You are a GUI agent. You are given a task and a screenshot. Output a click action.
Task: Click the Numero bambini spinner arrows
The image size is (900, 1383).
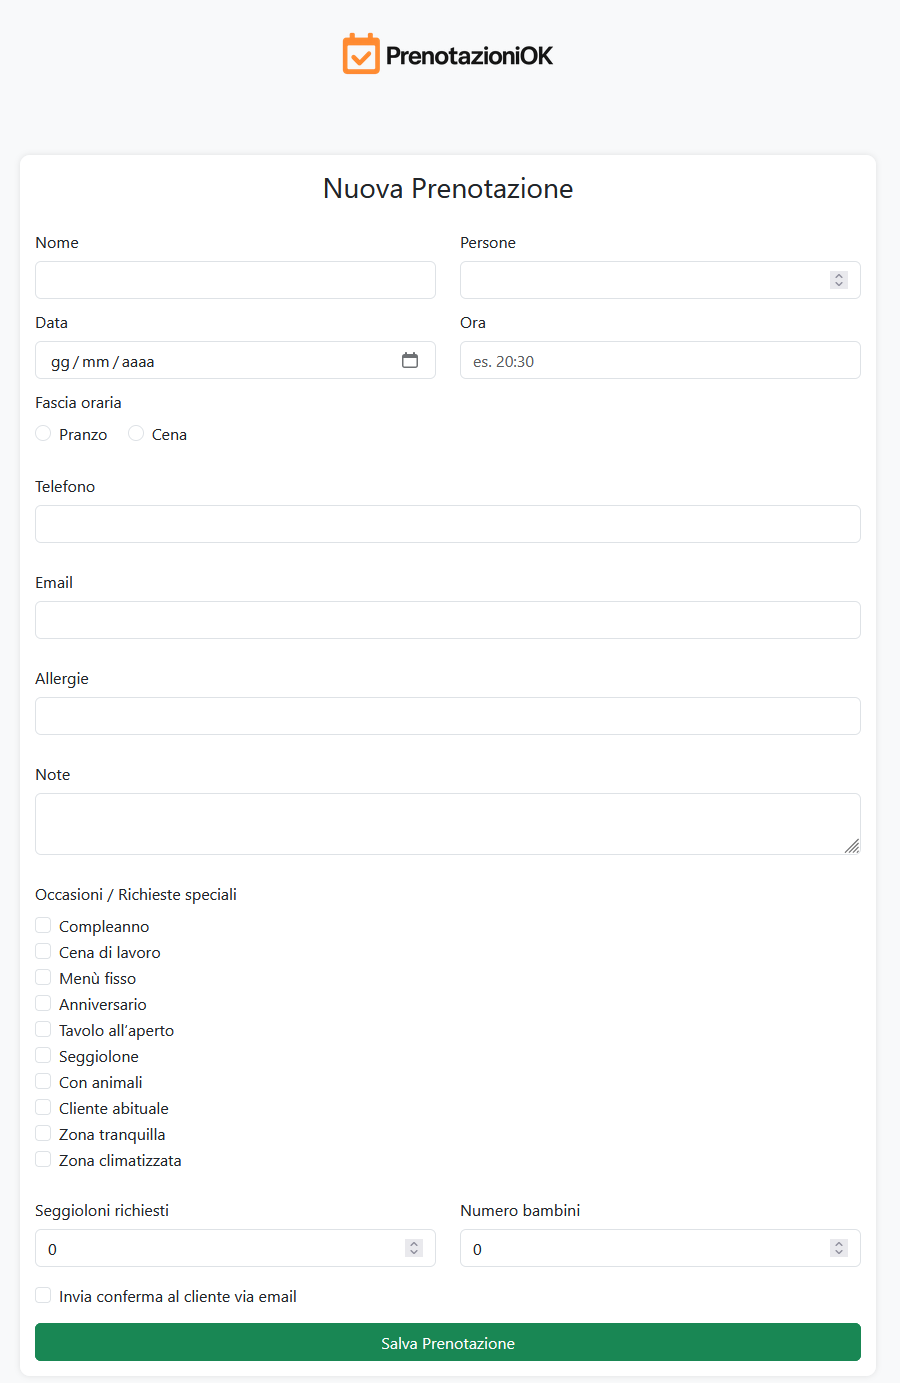839,1248
